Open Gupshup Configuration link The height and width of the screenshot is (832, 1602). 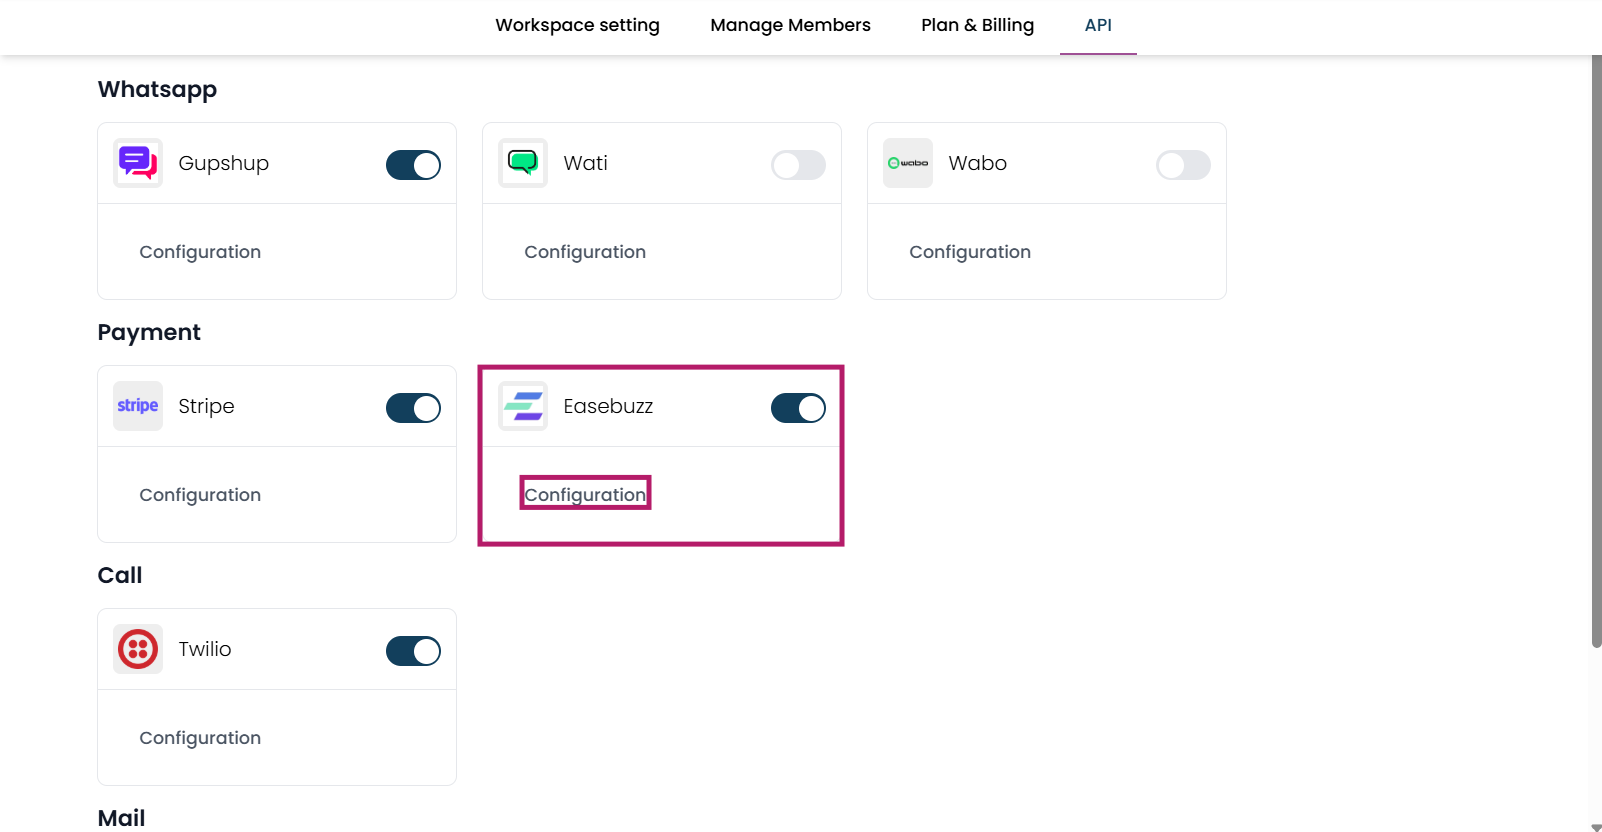tap(200, 252)
